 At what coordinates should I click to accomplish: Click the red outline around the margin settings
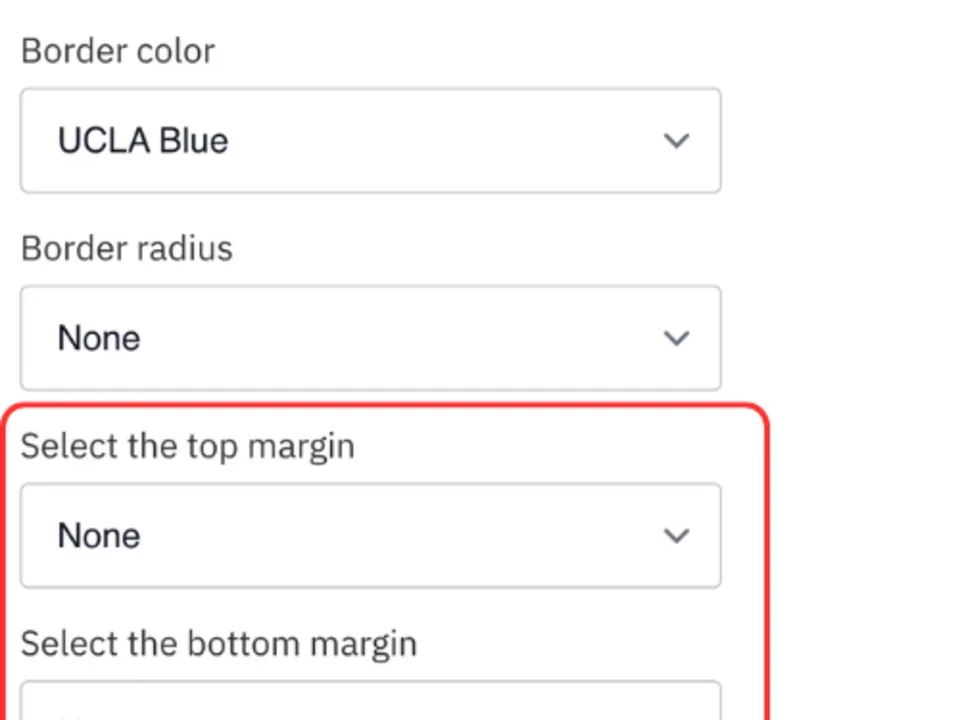(x=385, y=405)
